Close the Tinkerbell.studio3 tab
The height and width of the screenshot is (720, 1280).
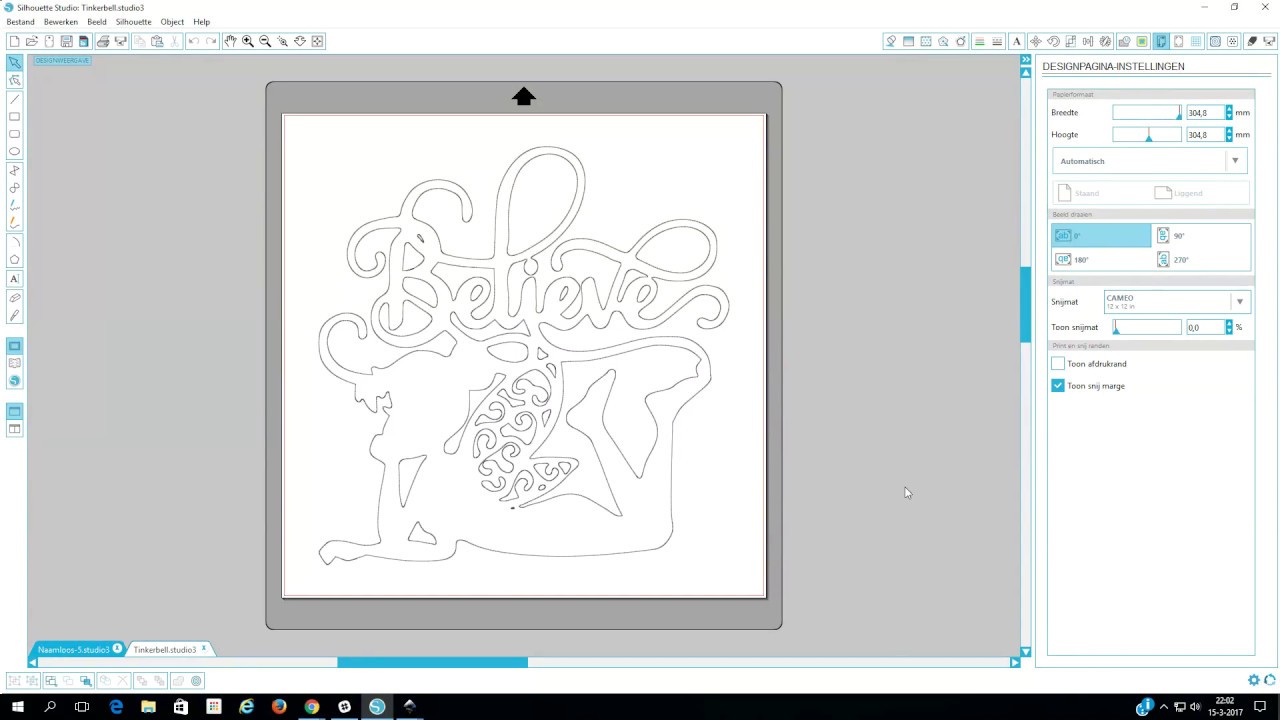tap(204, 649)
